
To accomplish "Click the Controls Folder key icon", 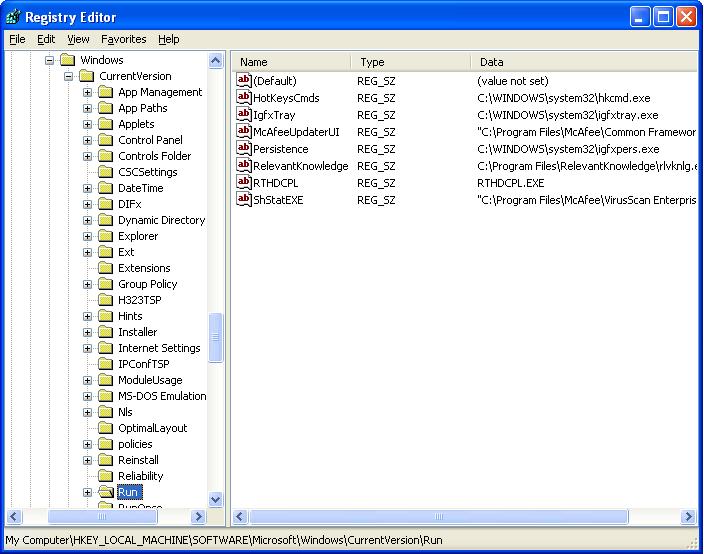I will (106, 156).
